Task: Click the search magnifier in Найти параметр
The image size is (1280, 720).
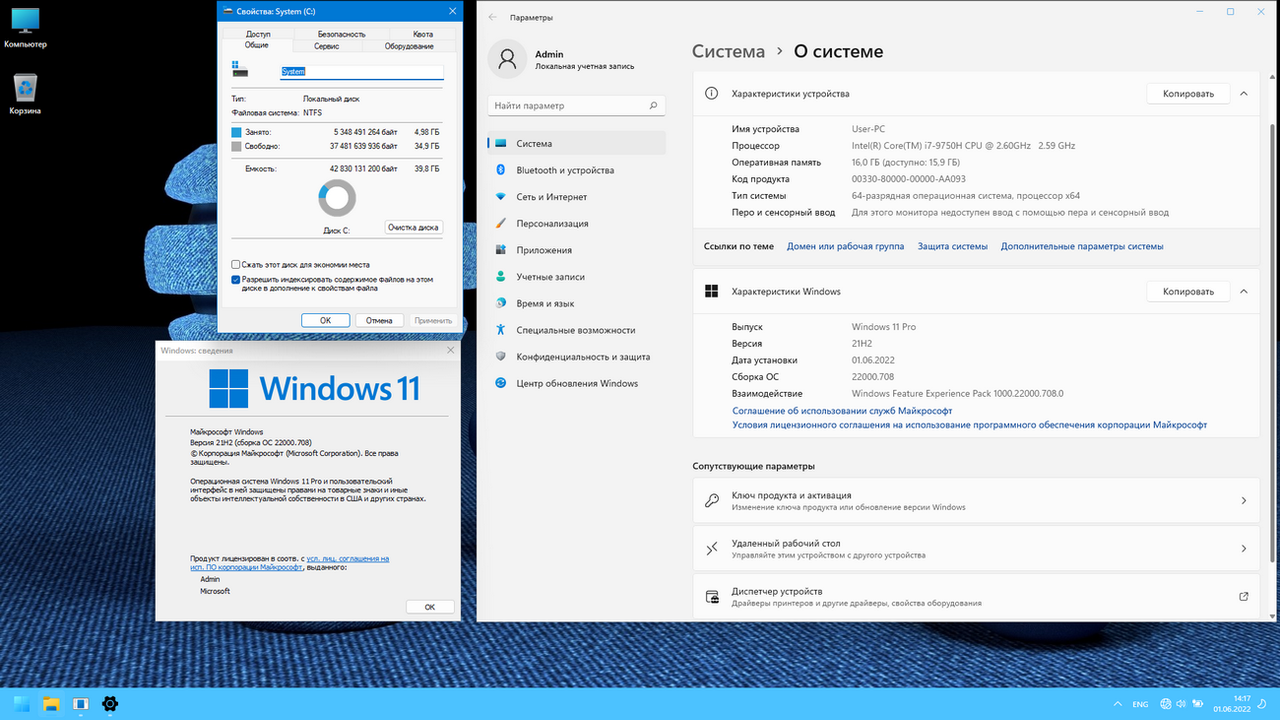Action: pos(653,105)
